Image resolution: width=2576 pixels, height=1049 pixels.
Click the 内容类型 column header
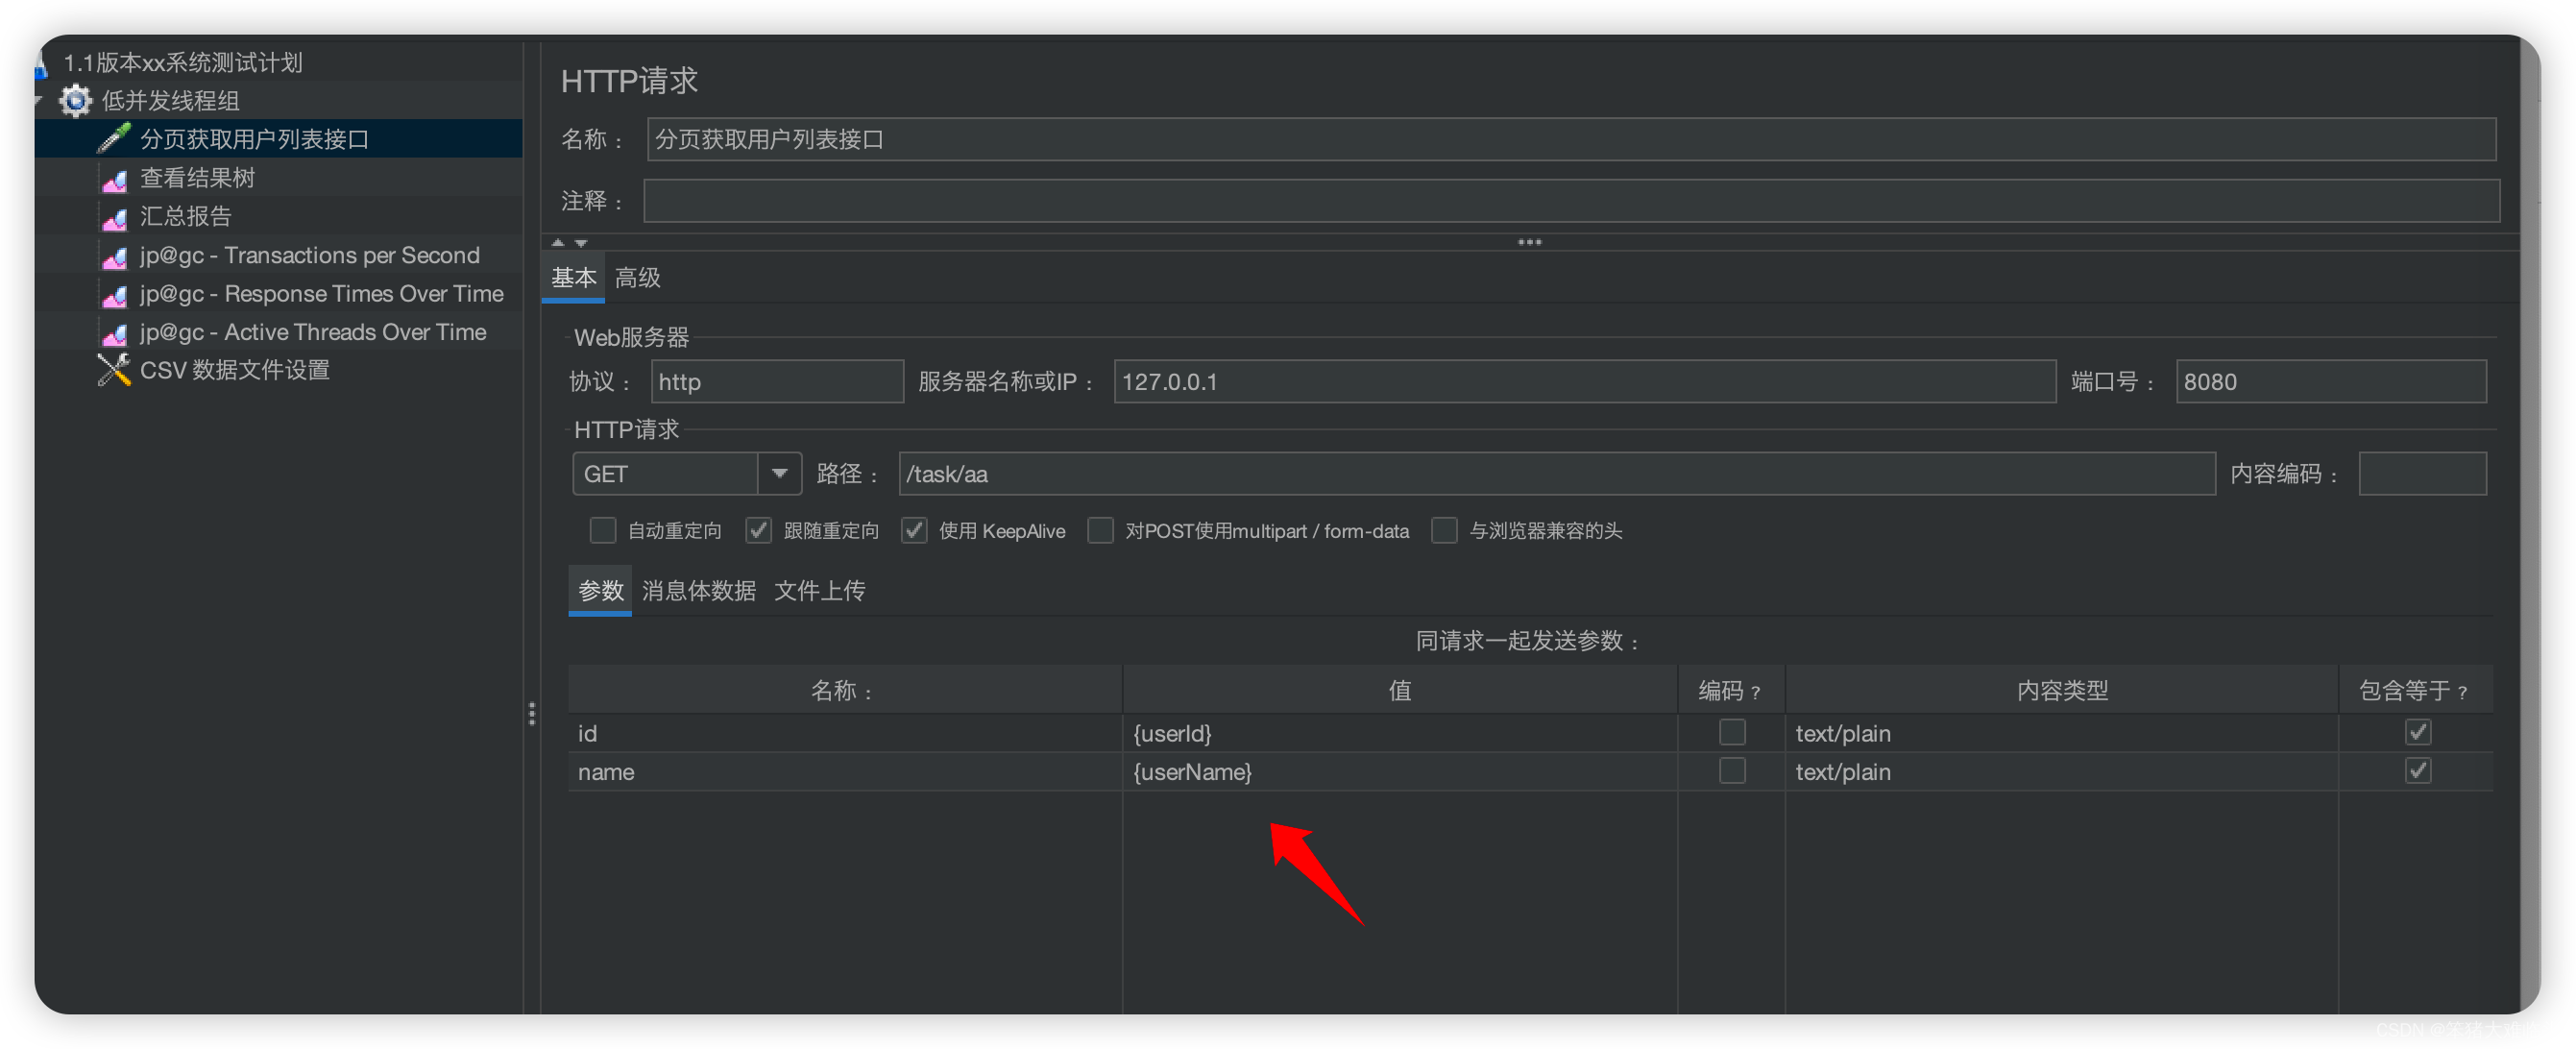tap(2061, 690)
